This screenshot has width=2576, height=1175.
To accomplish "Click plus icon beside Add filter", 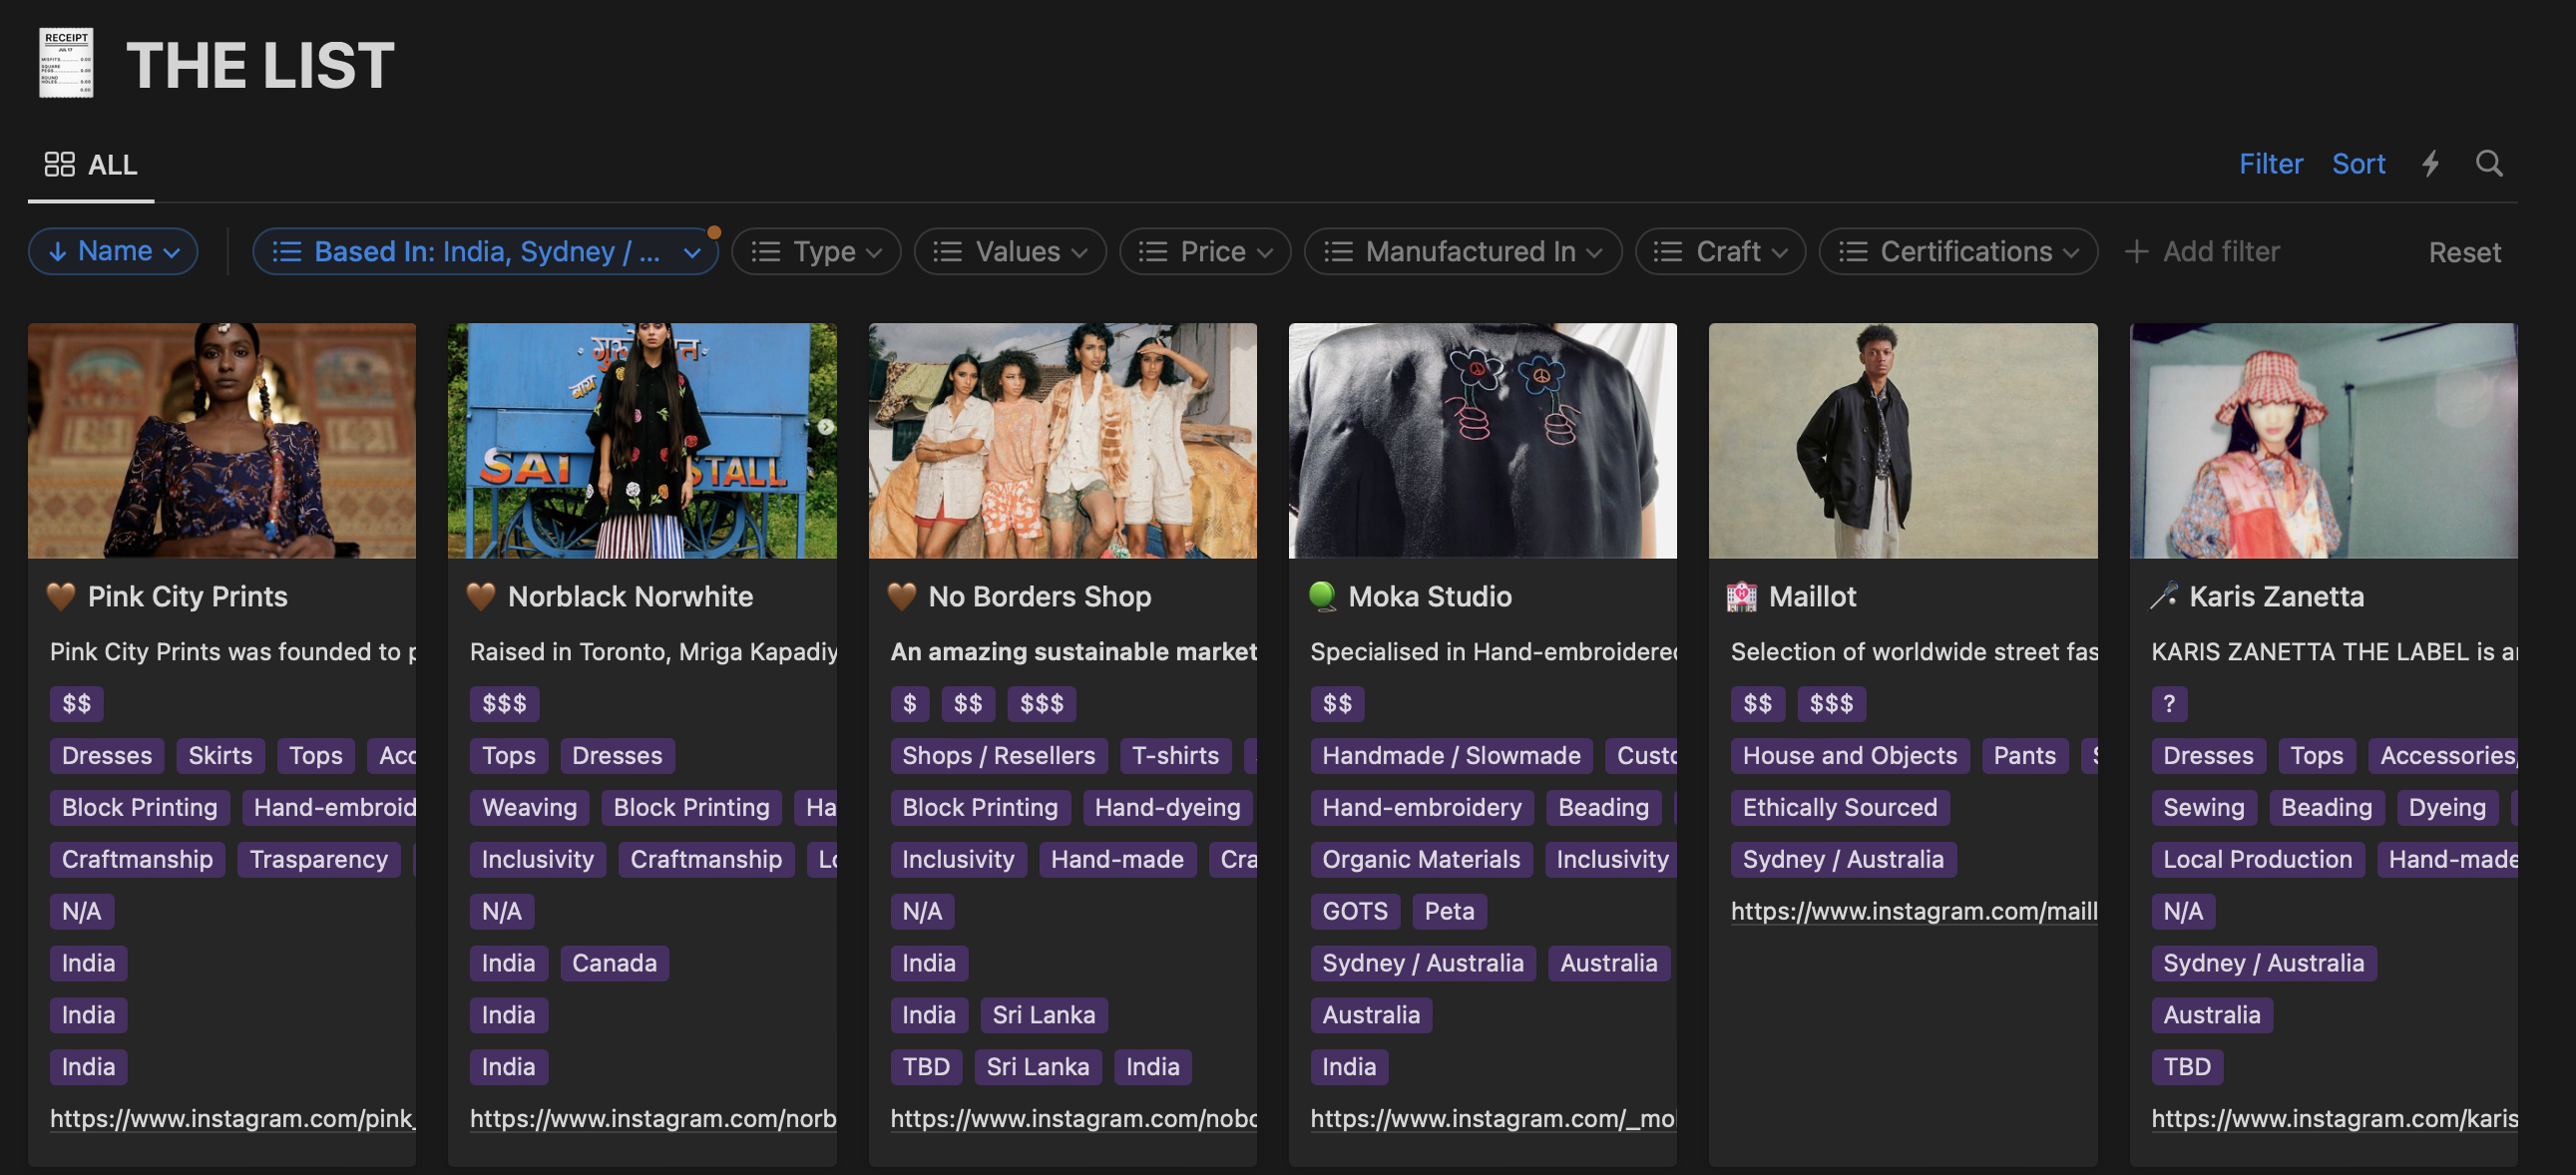I will (x=2135, y=251).
